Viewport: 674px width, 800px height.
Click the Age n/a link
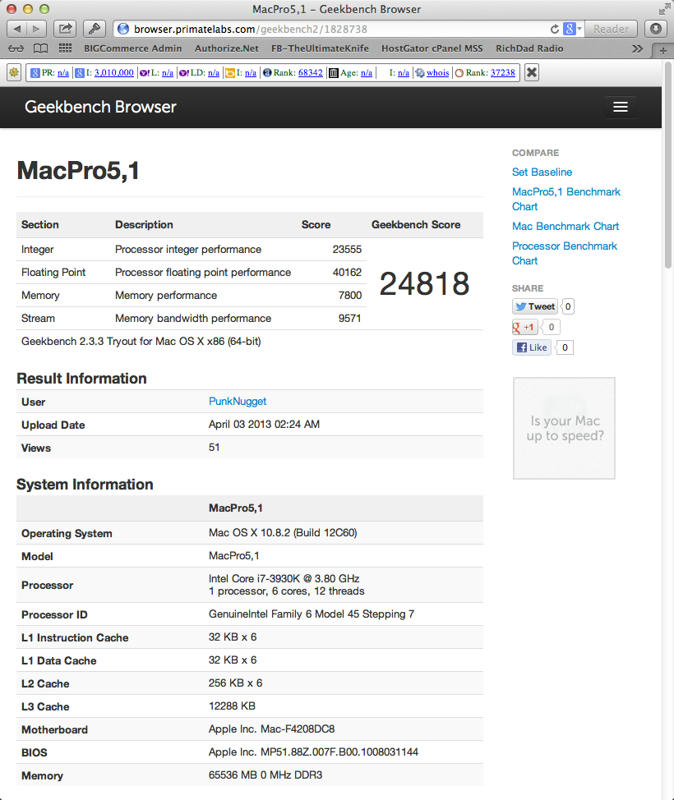pyautogui.click(x=366, y=73)
